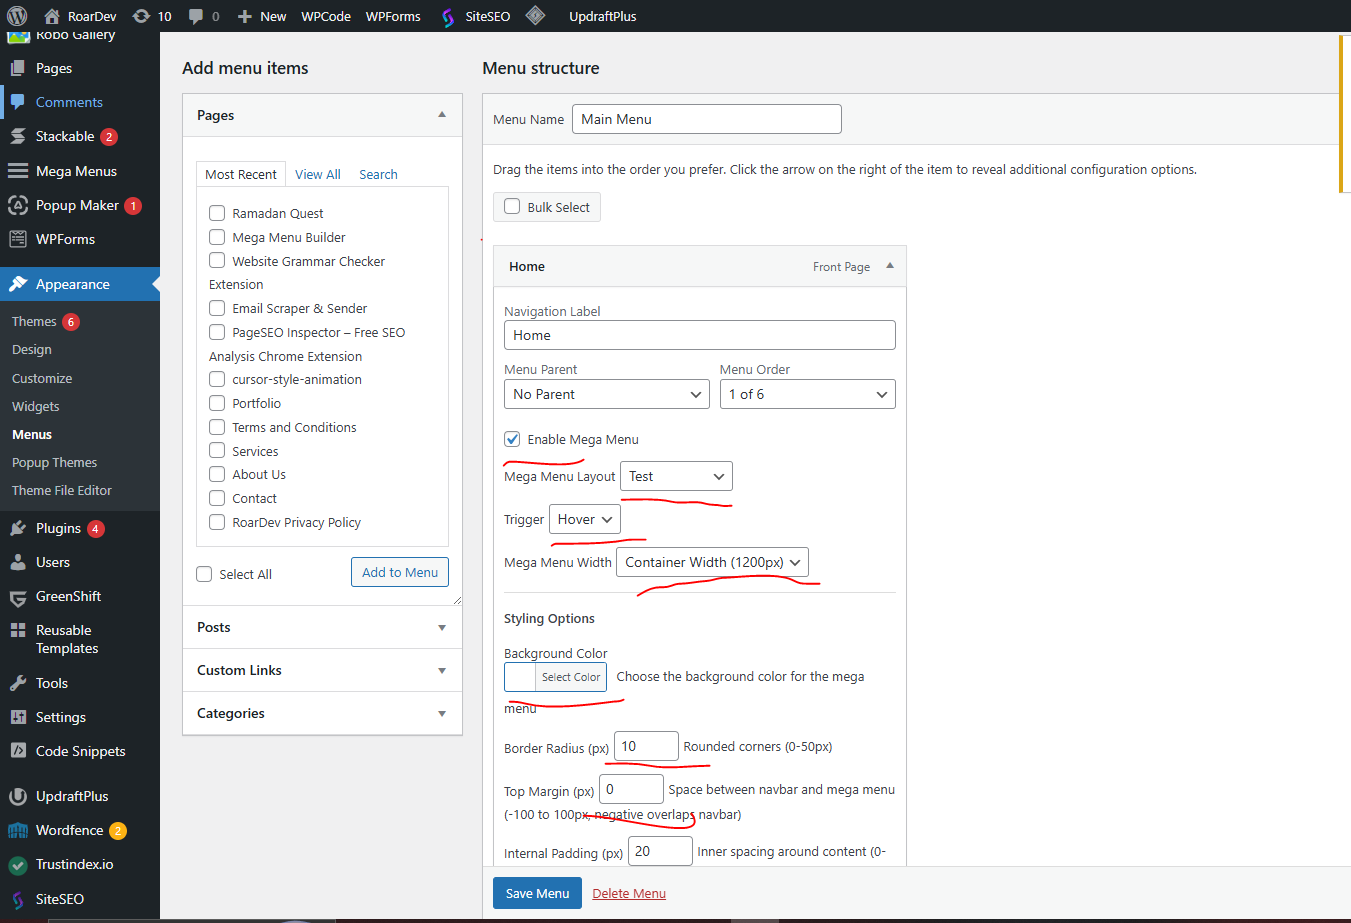Click the WordPress logo in admin bar
1351x923 pixels.
click(x=17, y=16)
